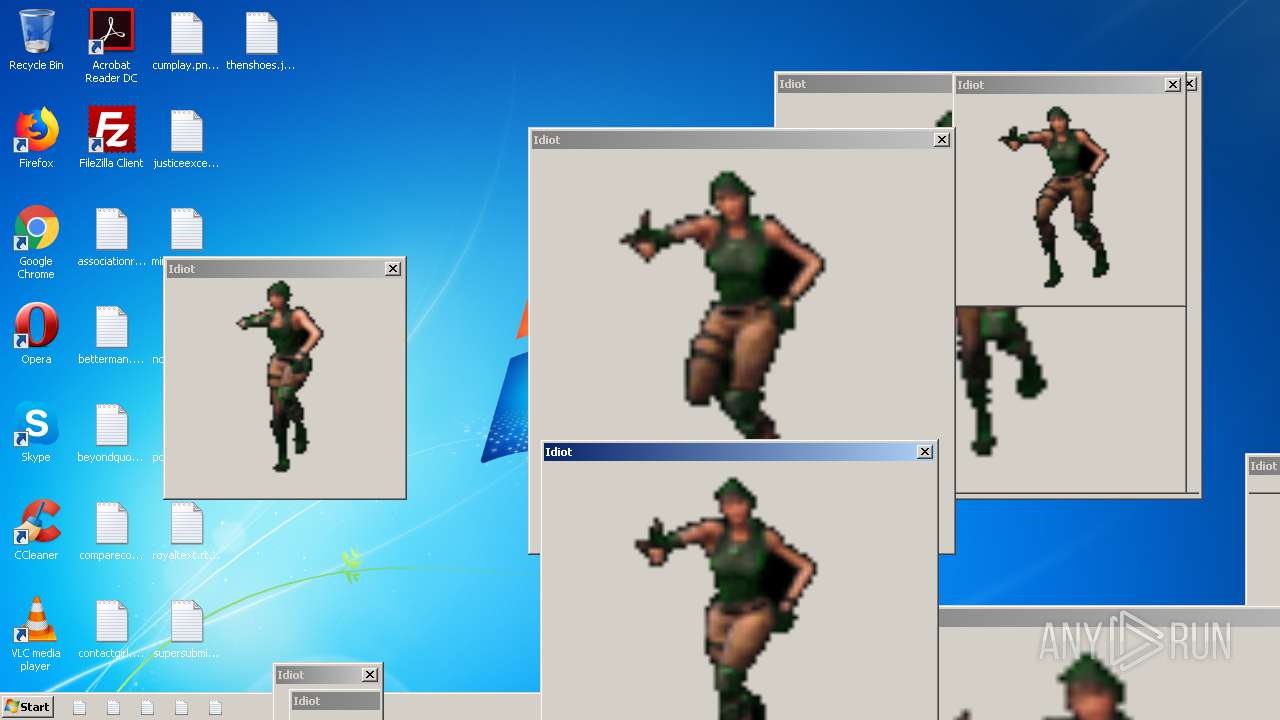Viewport: 1280px width, 720px height.
Task: Launch the CCleaner shortcut
Action: (36, 530)
